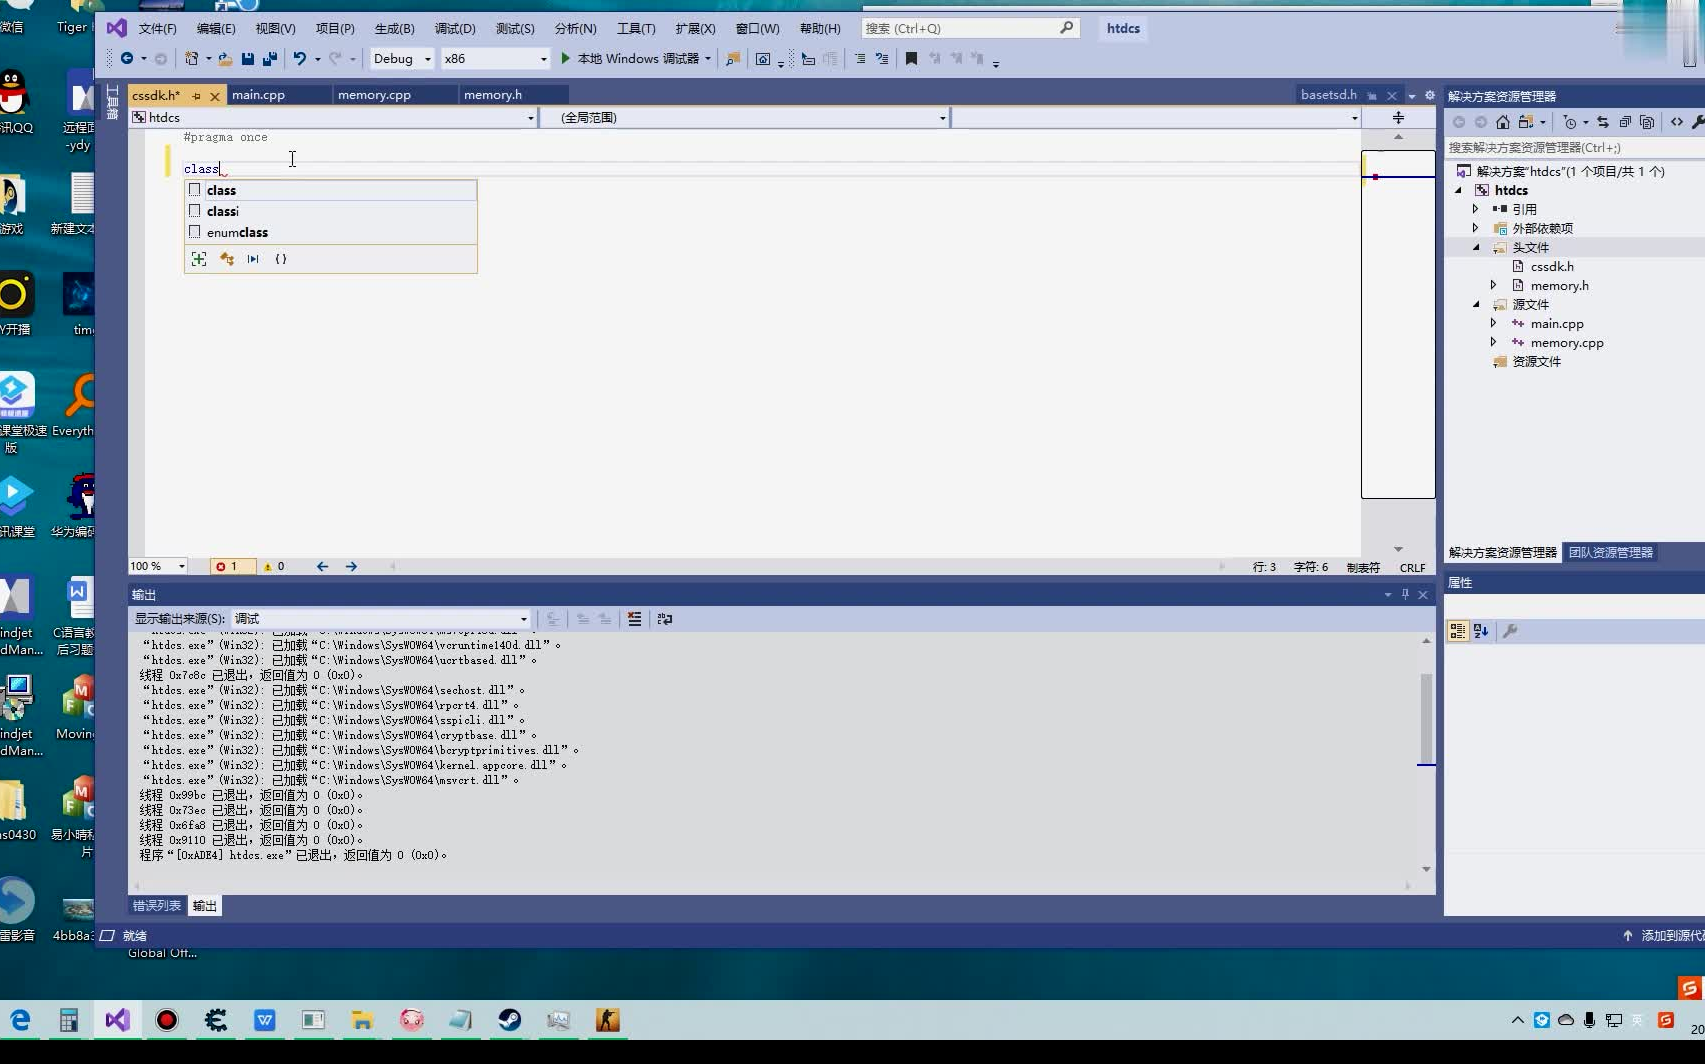This screenshot has height=1064, width=1705.
Task: Click the Clear All output icon
Action: (635, 618)
